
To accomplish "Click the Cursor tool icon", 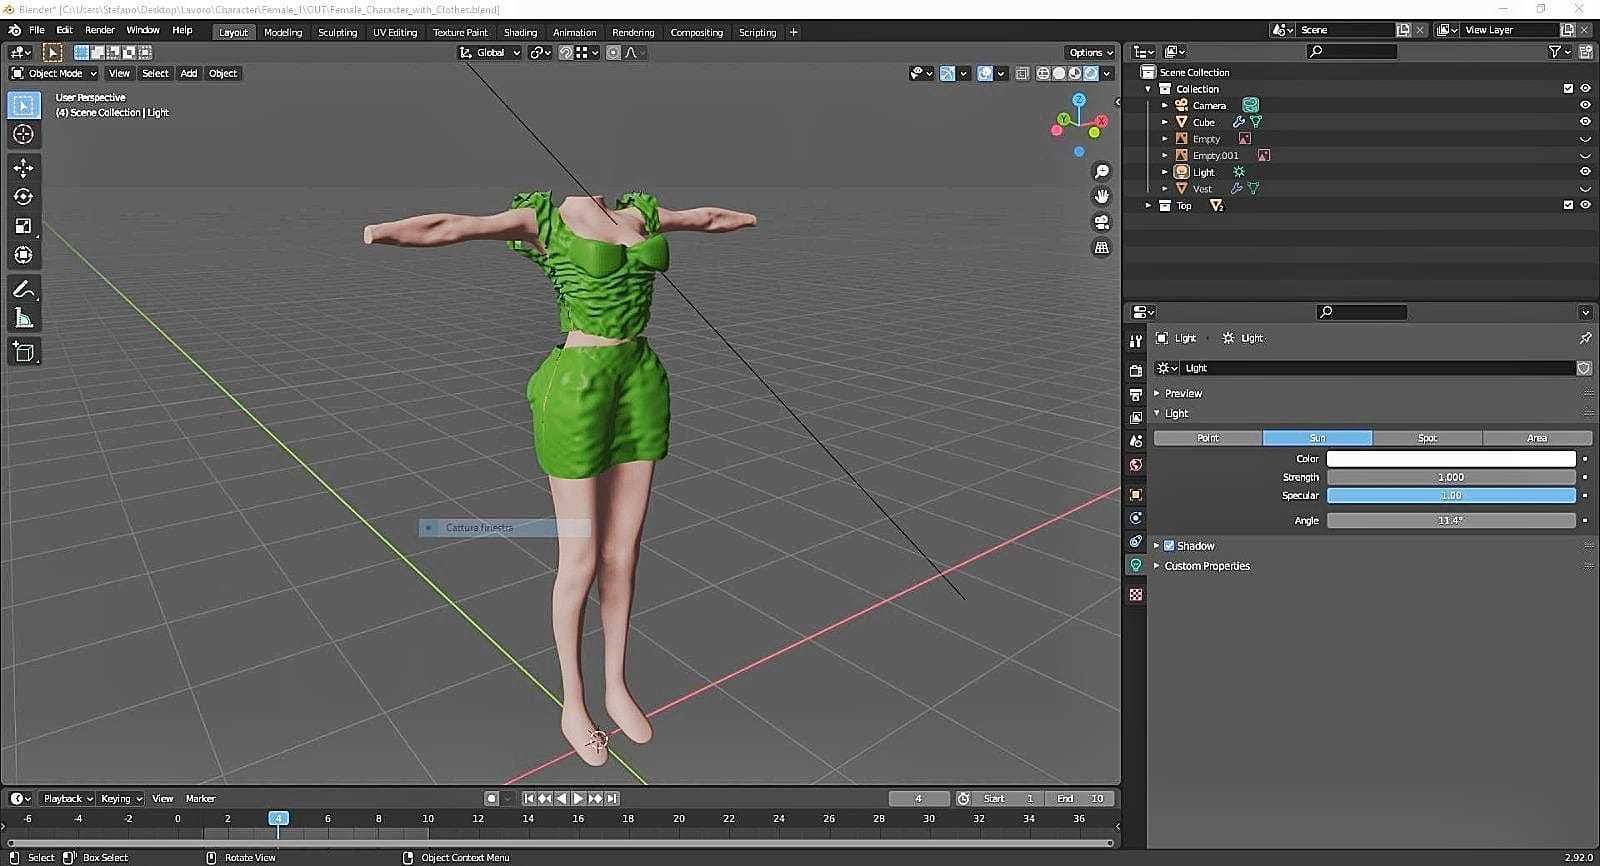I will click(x=23, y=134).
